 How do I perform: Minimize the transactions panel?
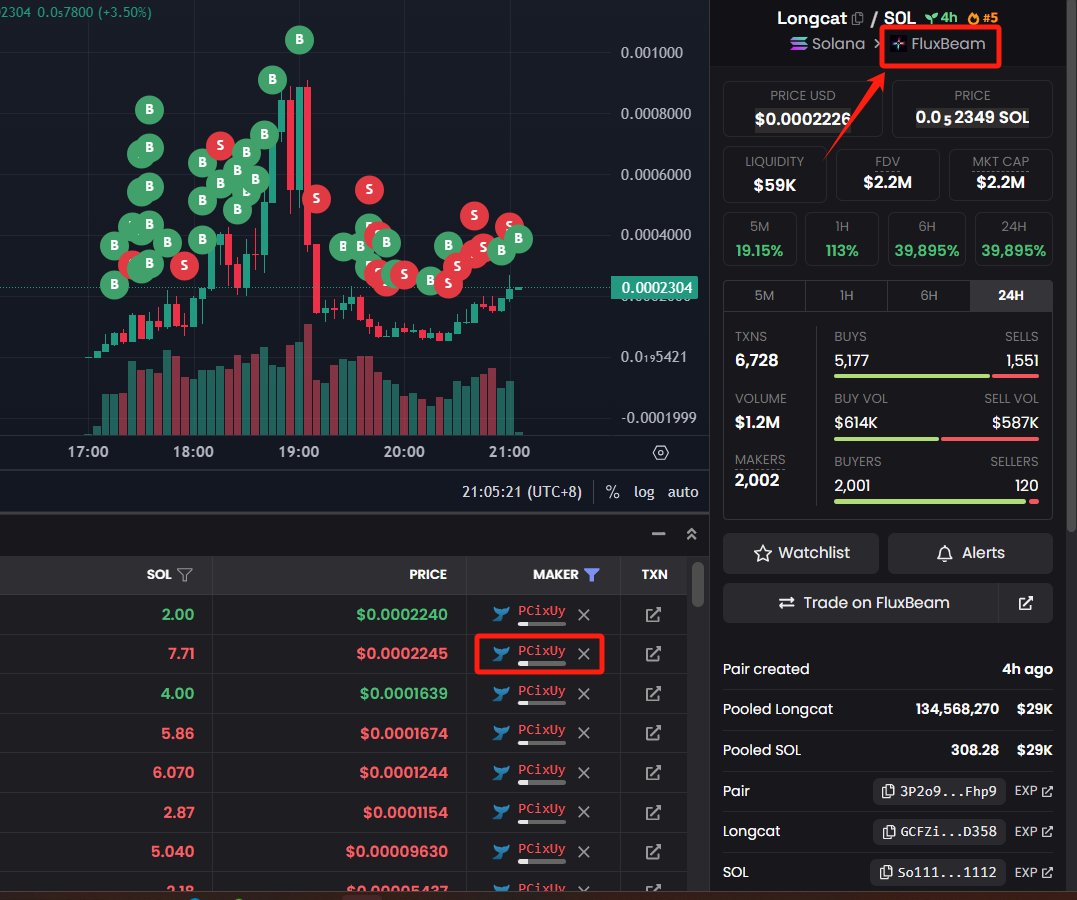coord(659,534)
